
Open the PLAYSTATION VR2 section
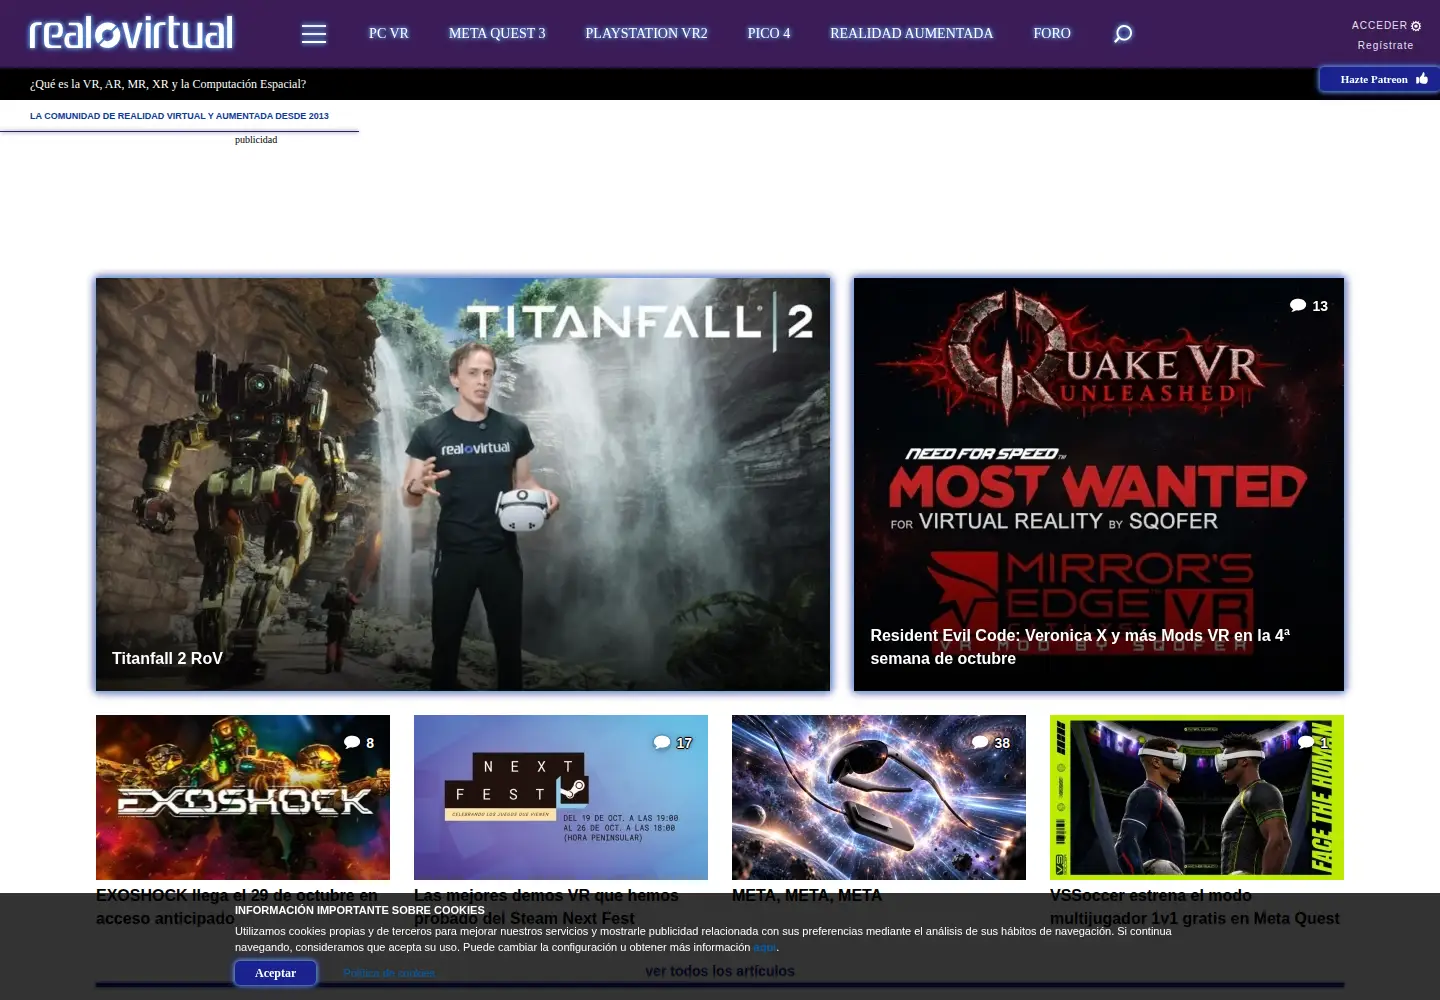[x=646, y=34]
